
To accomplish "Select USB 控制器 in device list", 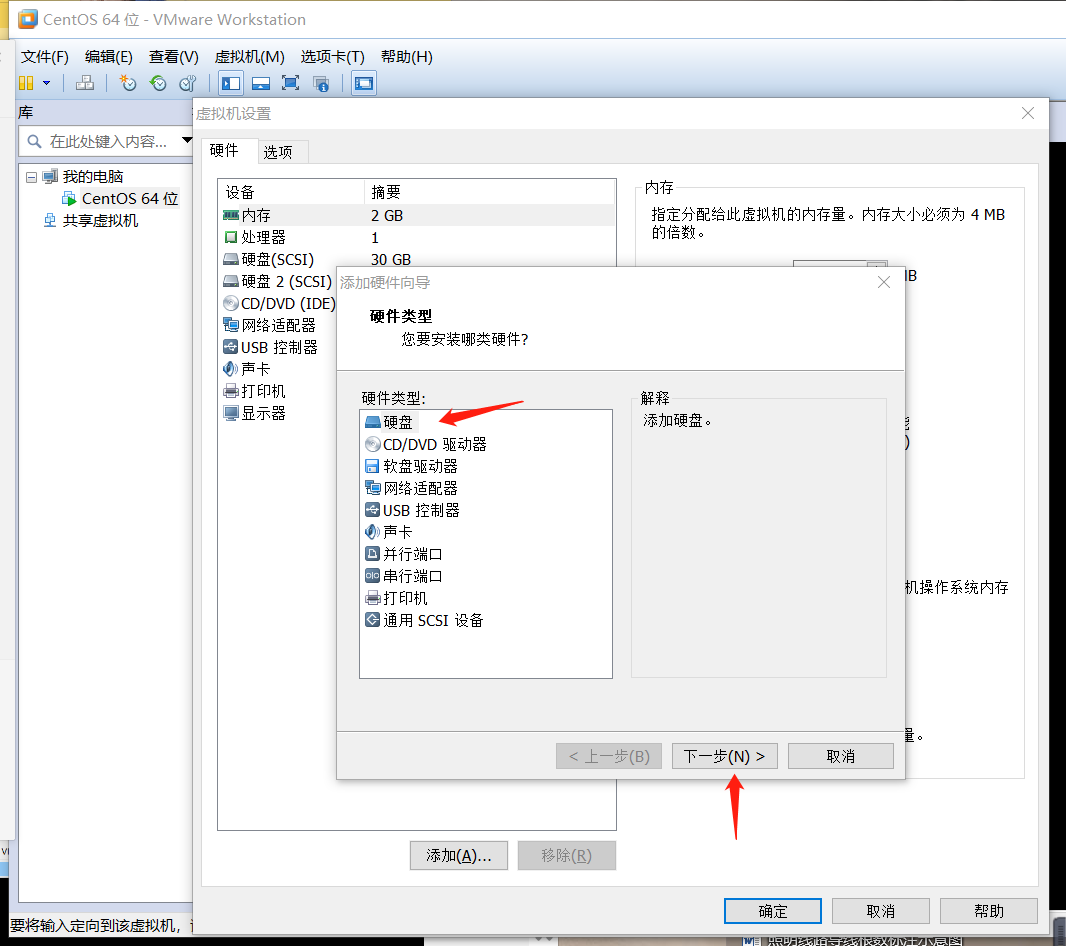I will click(271, 348).
